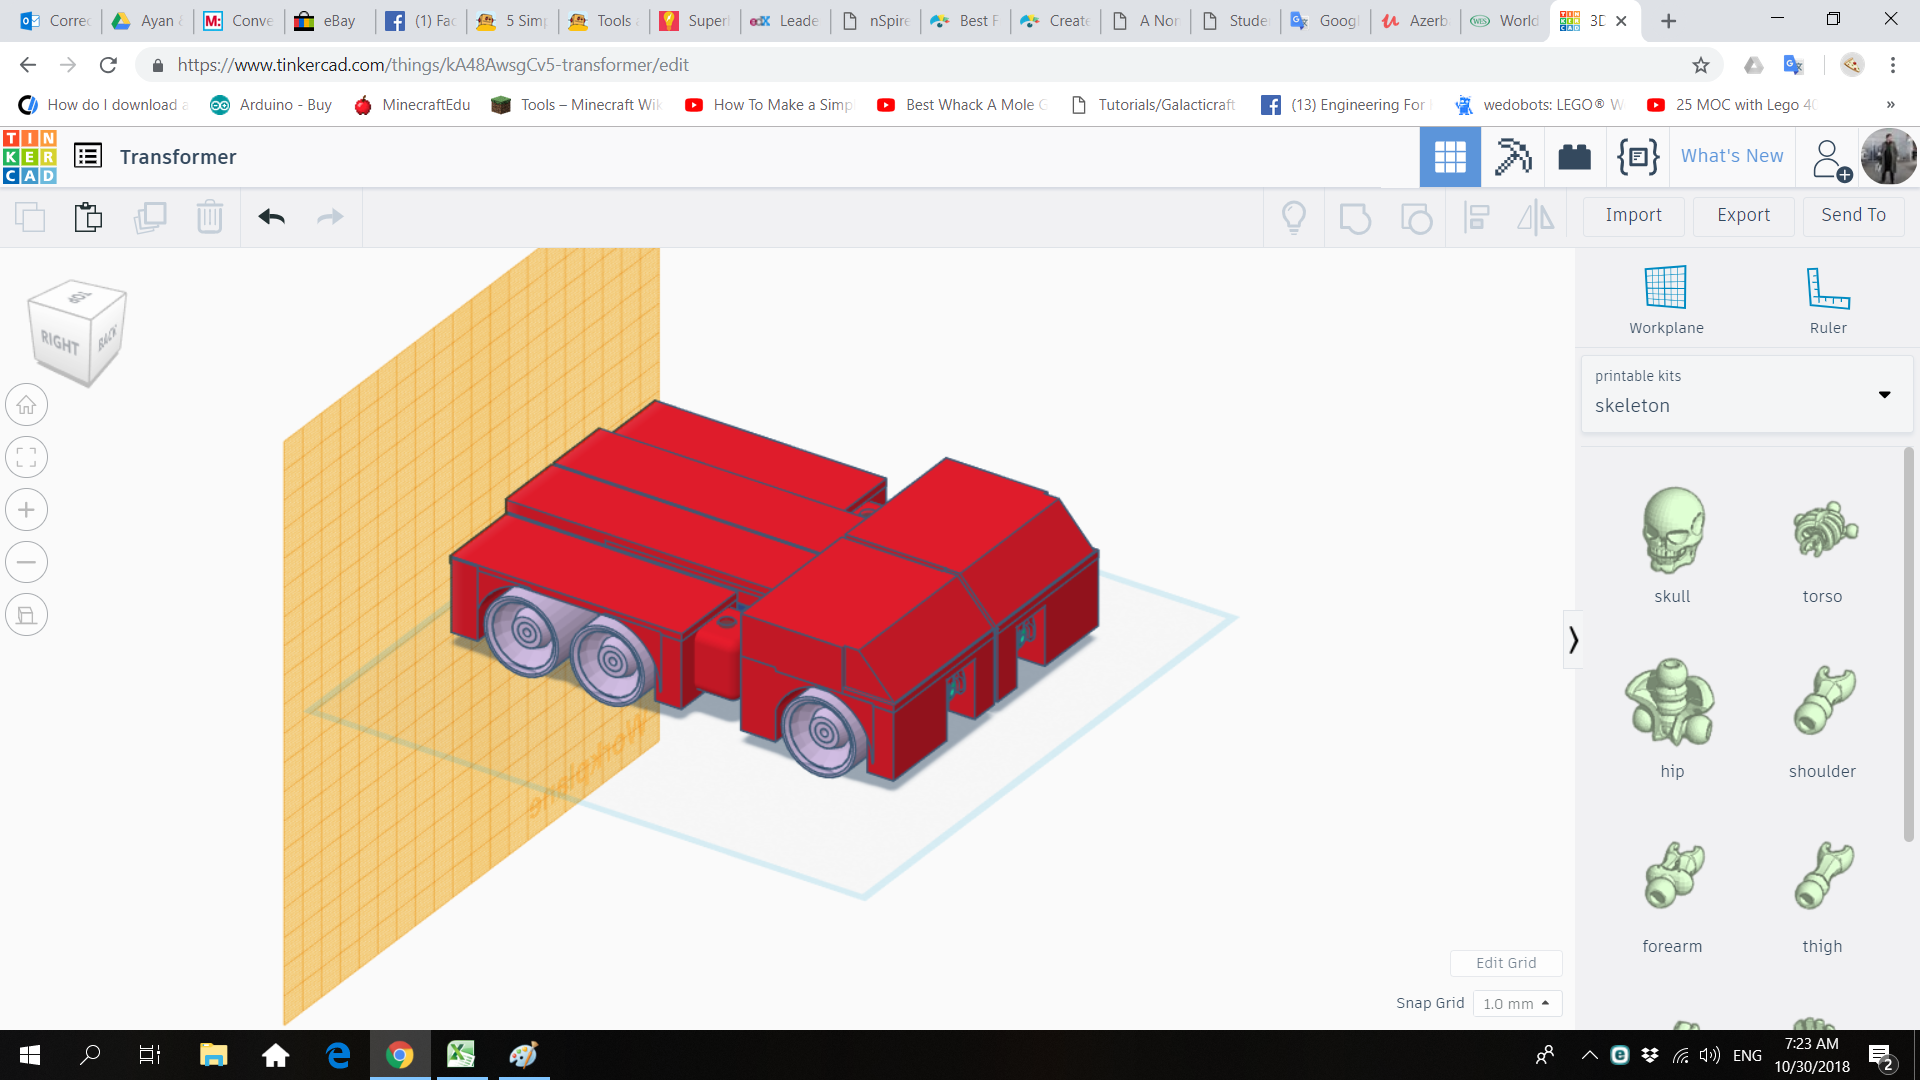Switch to 3D design grid view
The height and width of the screenshot is (1080, 1920).
pyautogui.click(x=1449, y=157)
